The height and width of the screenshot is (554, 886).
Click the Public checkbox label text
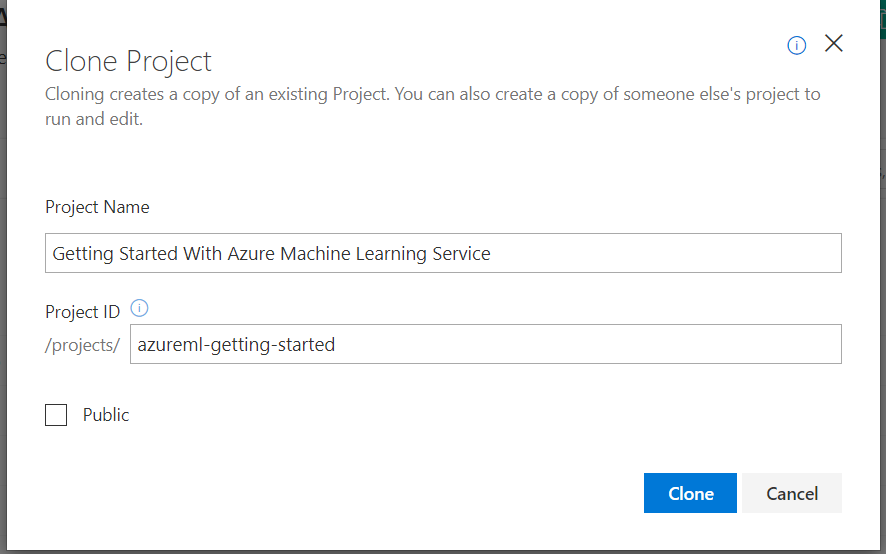(x=106, y=415)
